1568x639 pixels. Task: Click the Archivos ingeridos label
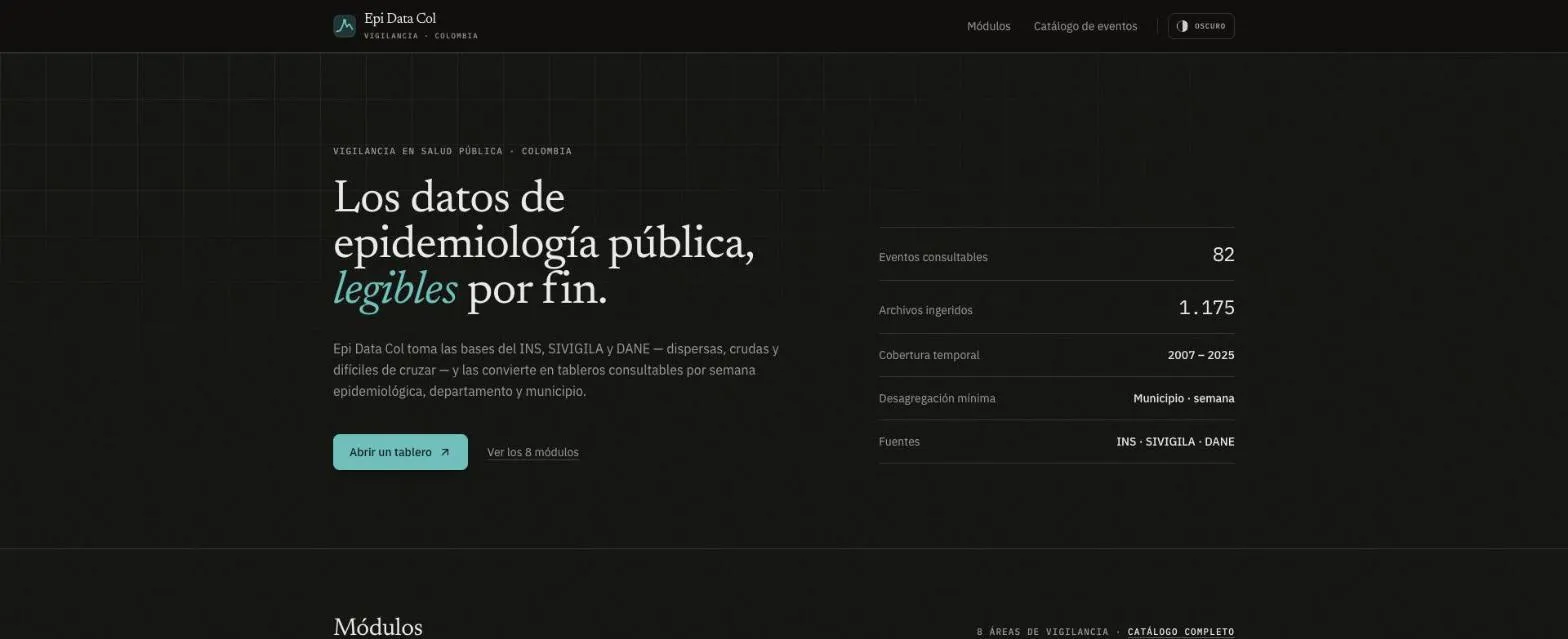point(925,310)
